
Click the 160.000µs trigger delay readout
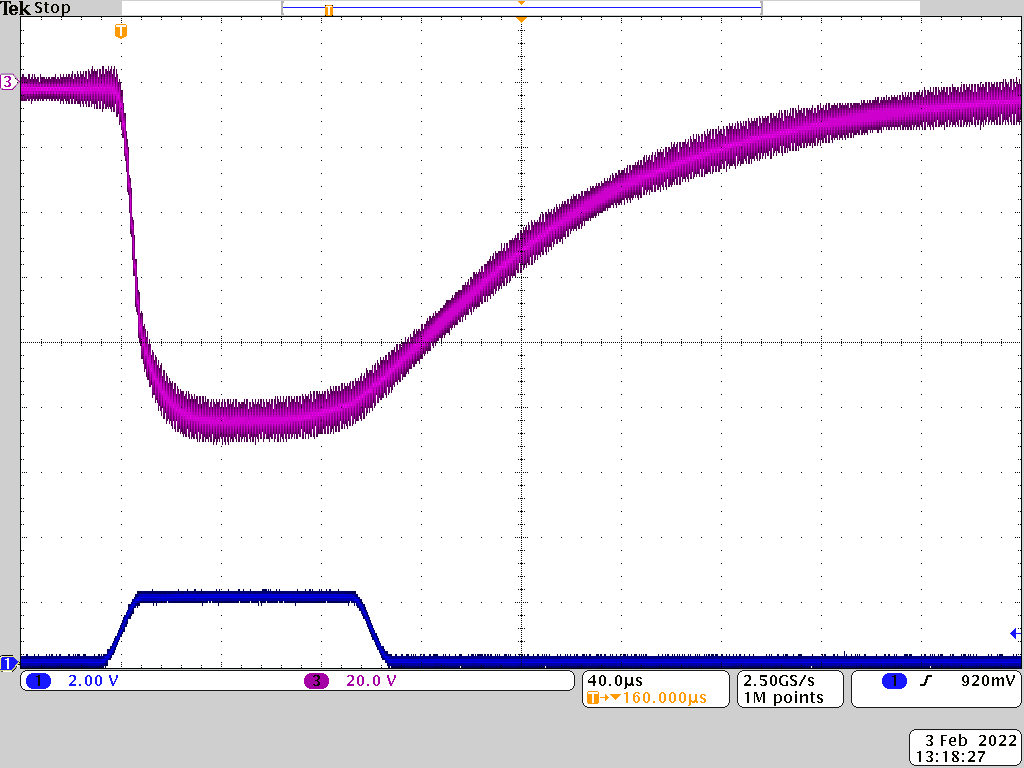pyautogui.click(x=665, y=697)
